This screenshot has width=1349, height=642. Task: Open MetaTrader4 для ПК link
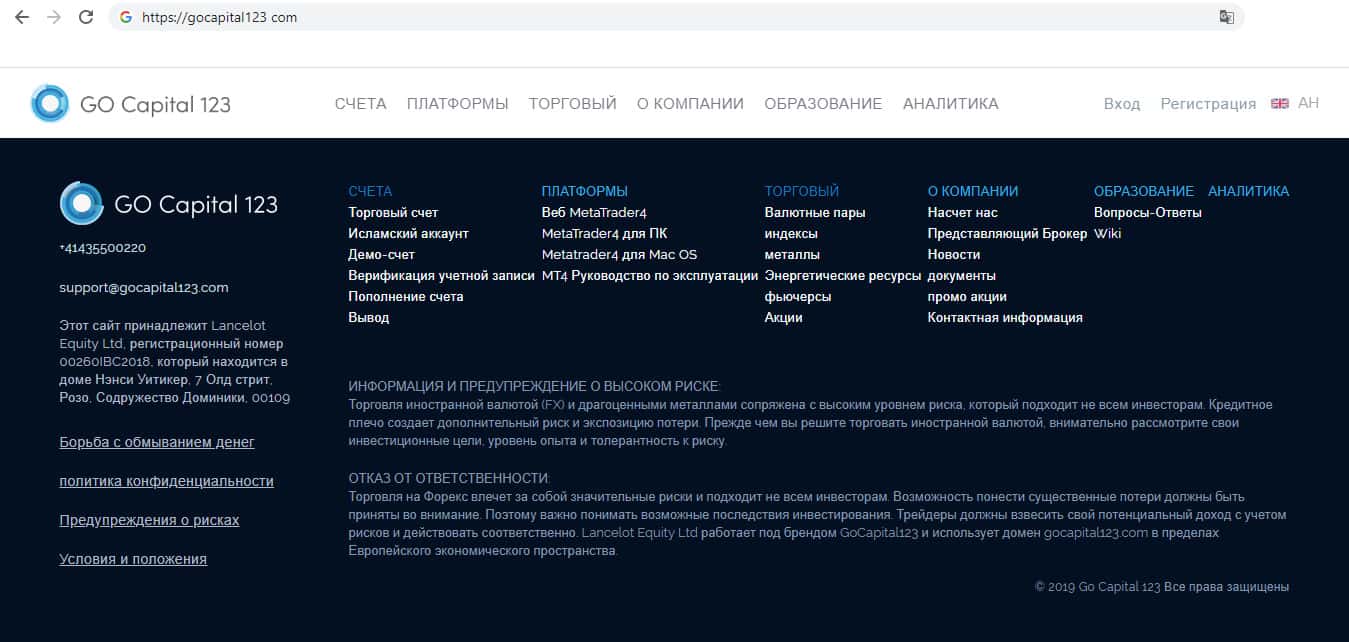[x=604, y=233]
